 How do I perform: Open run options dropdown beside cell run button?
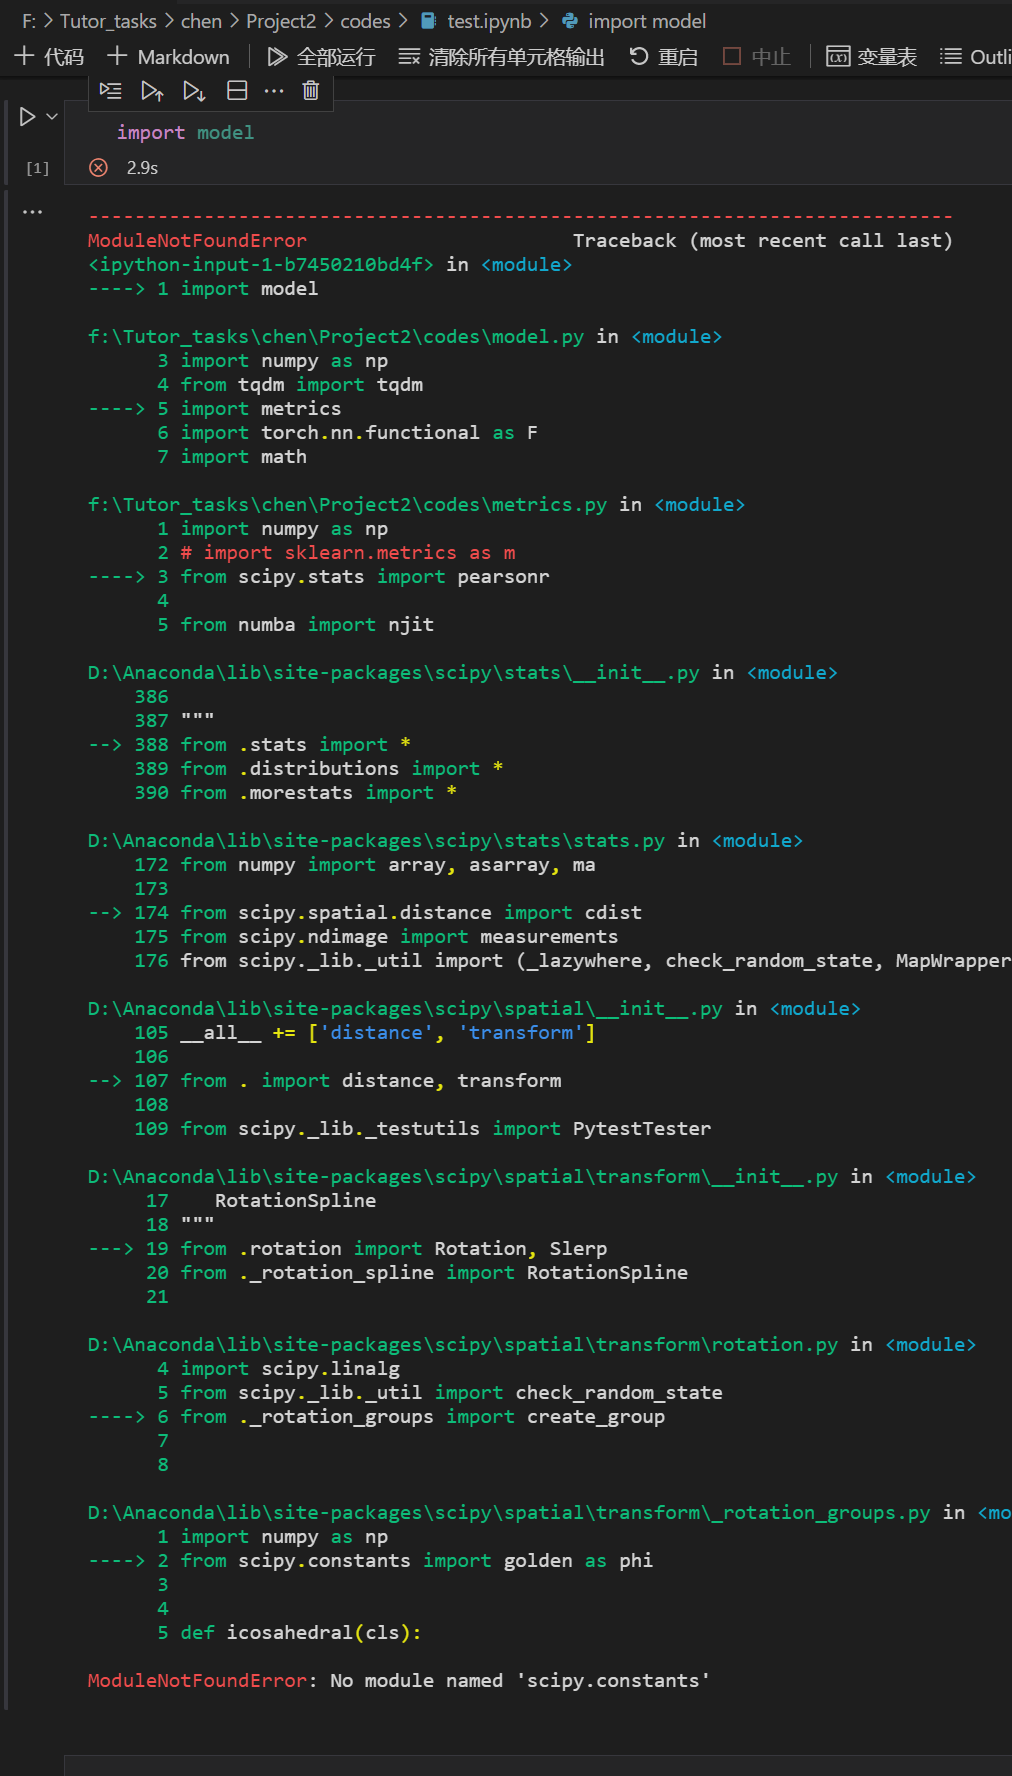(x=52, y=117)
